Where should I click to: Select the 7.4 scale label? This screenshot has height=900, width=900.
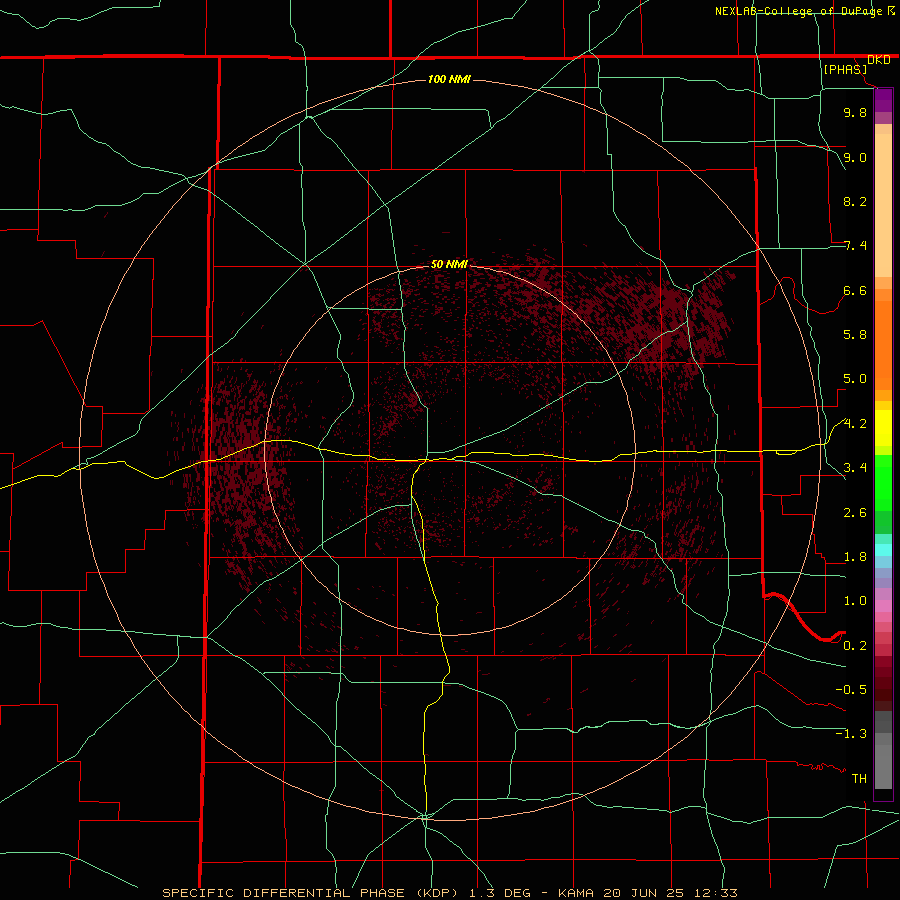(x=855, y=246)
